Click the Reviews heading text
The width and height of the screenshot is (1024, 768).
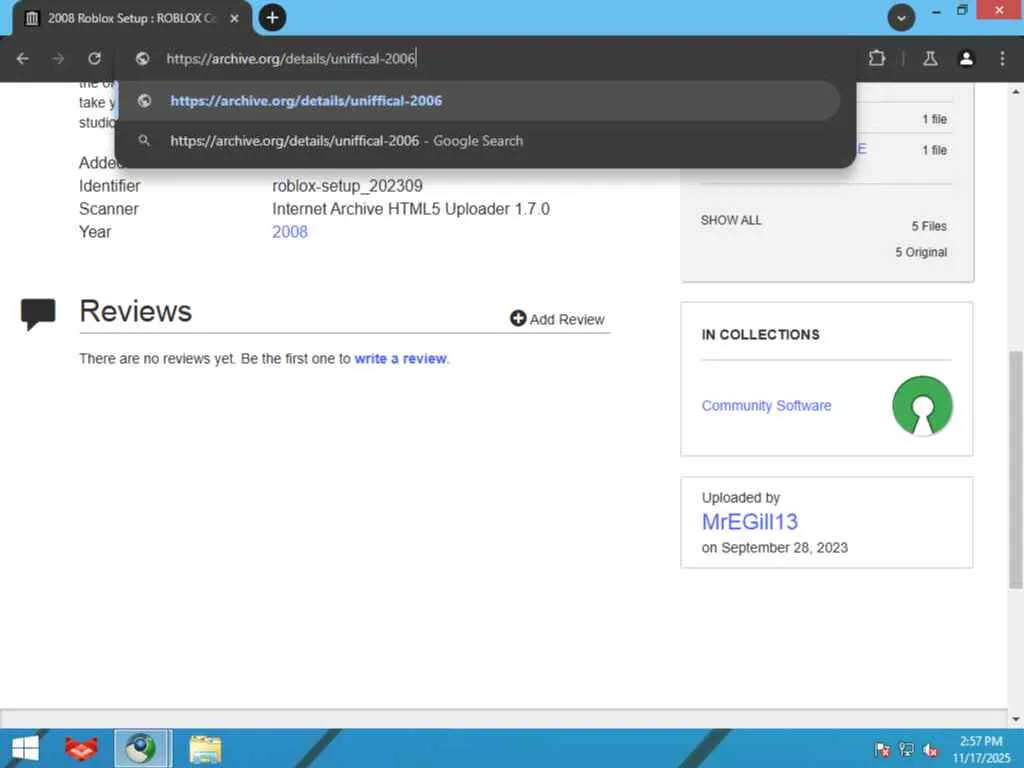136,311
